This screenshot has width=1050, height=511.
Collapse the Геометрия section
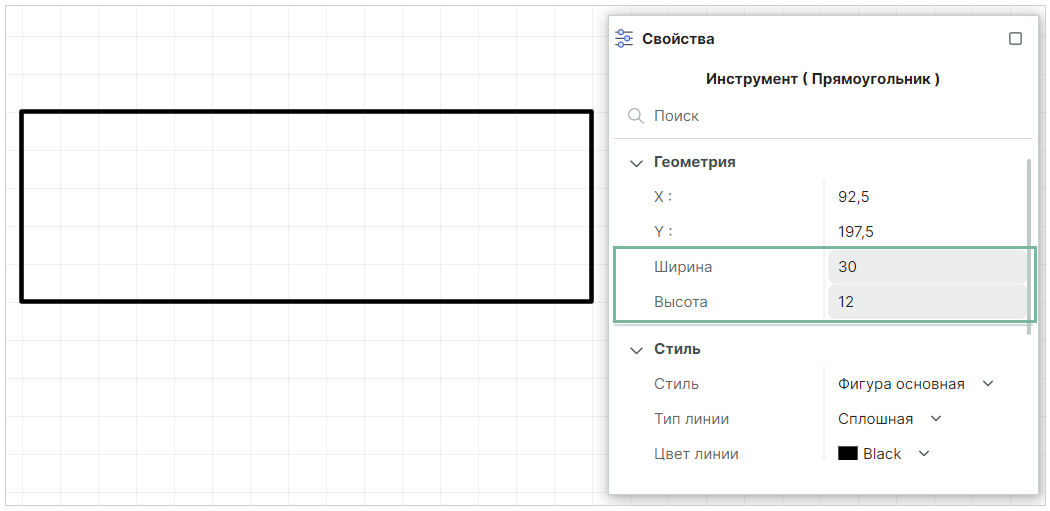[636, 162]
